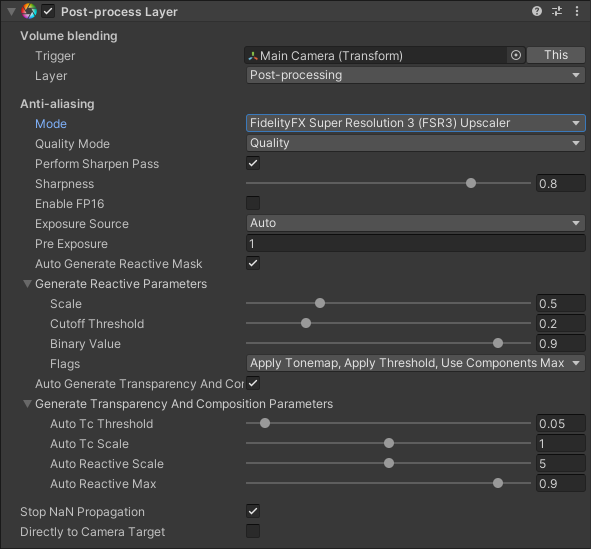The image size is (591, 549).
Task: Open the Flags dropdown
Action: [415, 363]
